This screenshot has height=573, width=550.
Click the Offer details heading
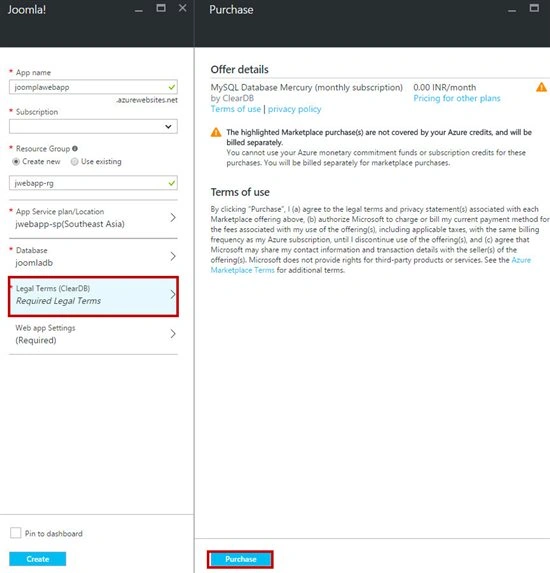click(239, 69)
